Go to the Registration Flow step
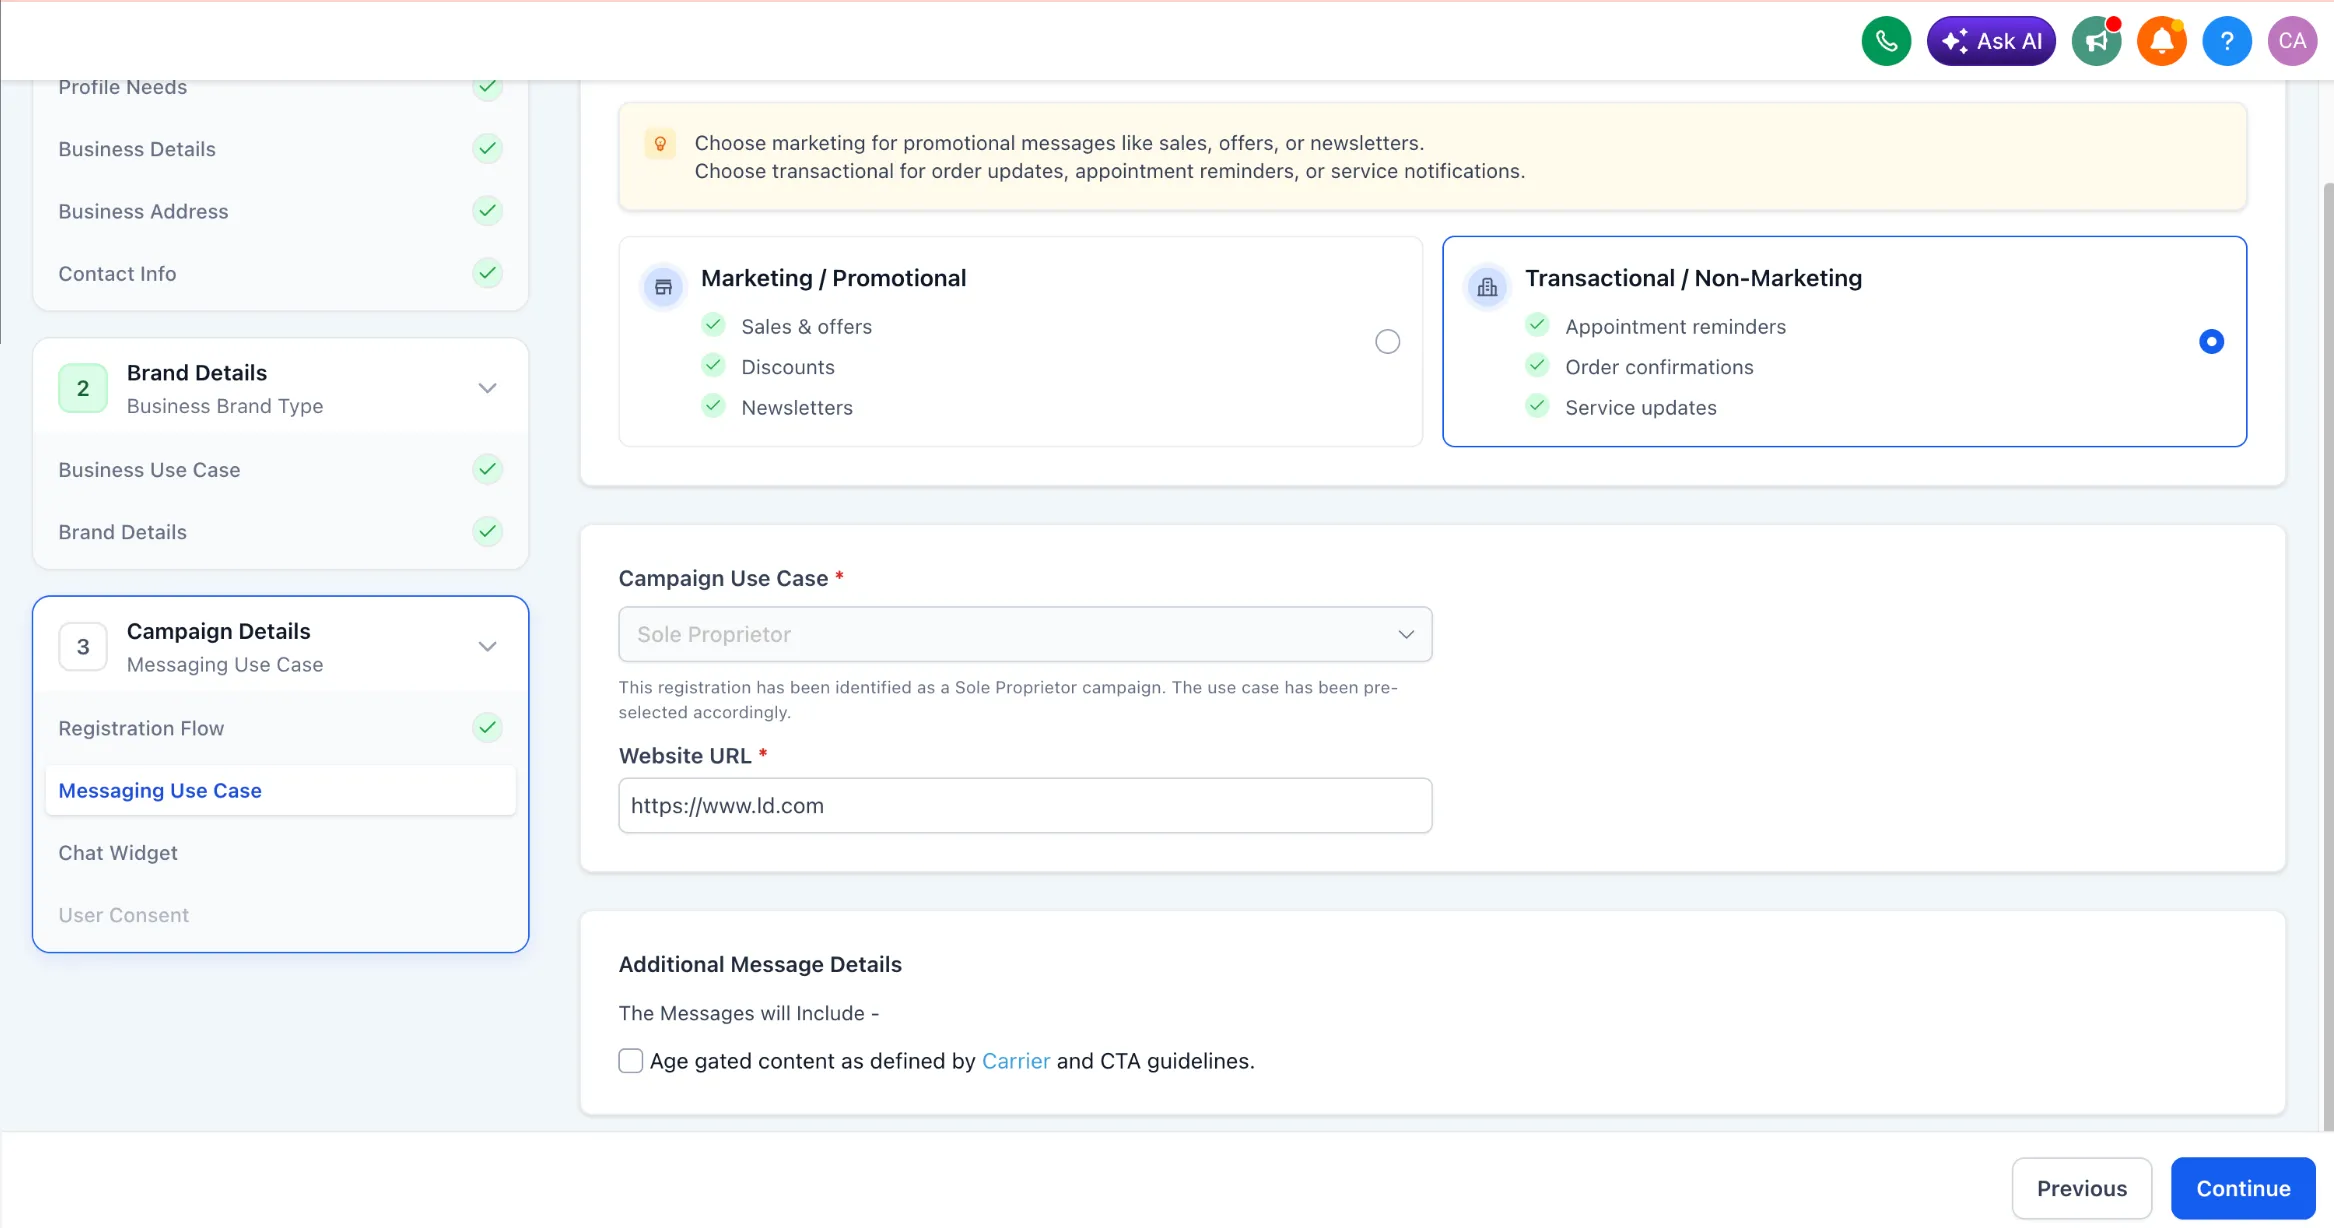 click(x=141, y=727)
